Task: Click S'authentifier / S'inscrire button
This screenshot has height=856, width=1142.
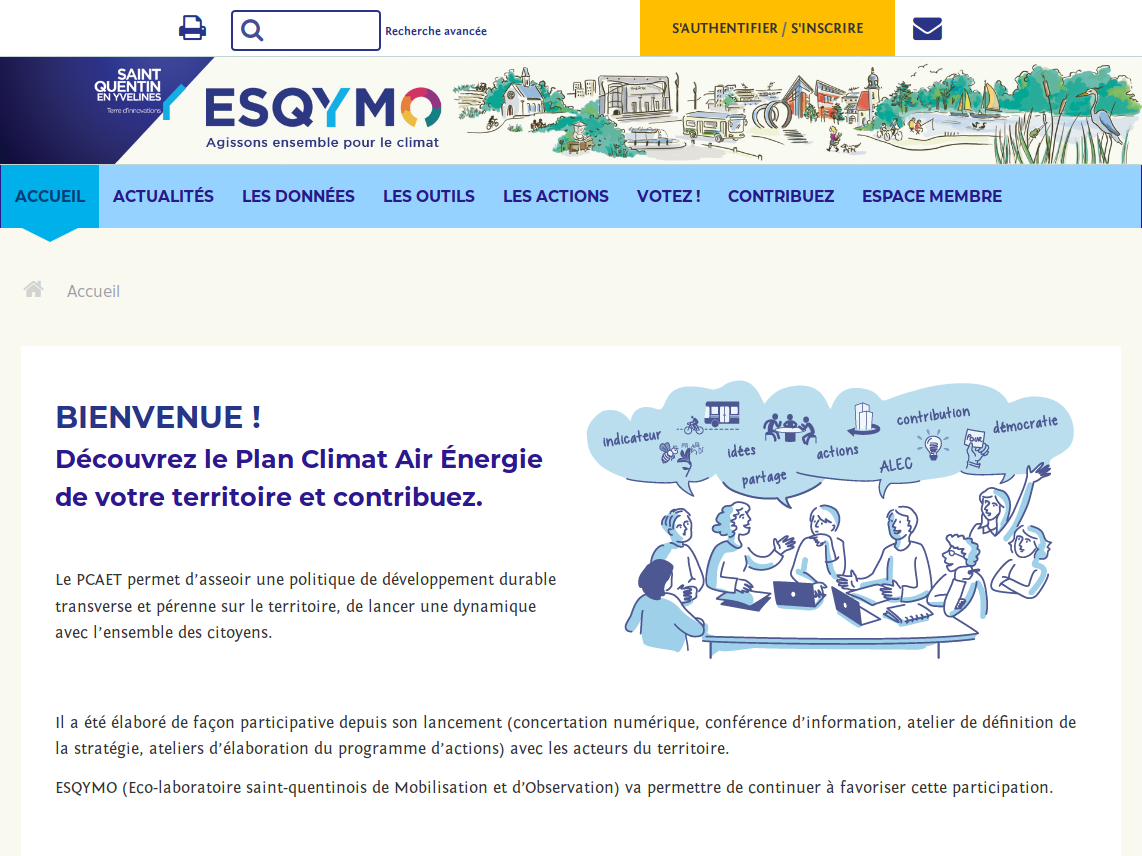Action: [767, 28]
